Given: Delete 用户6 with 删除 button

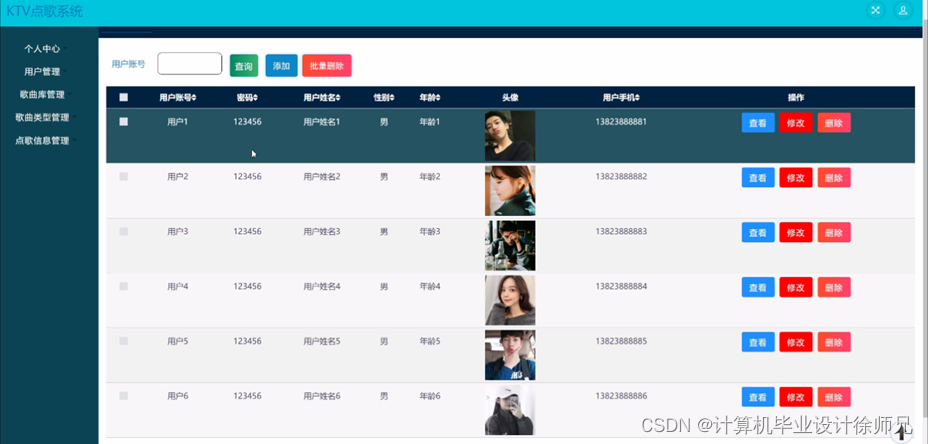Looking at the screenshot, I should (x=834, y=397).
